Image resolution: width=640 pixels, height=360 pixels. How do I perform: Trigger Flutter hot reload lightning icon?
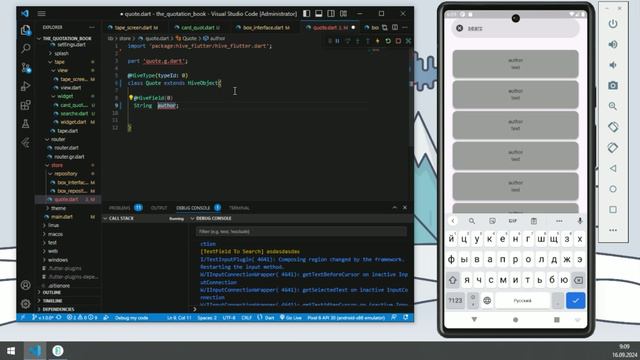click(x=378, y=41)
